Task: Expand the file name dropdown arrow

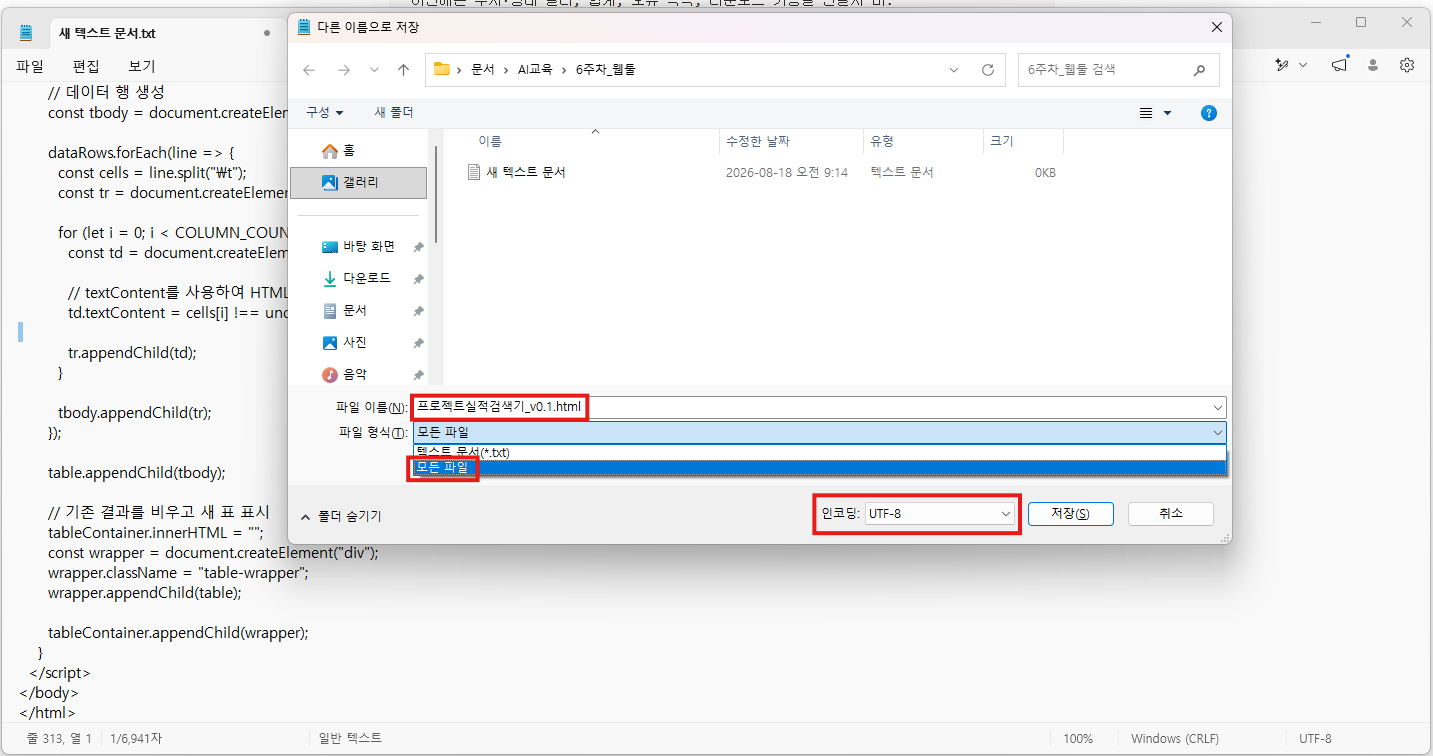Action: (x=1217, y=408)
